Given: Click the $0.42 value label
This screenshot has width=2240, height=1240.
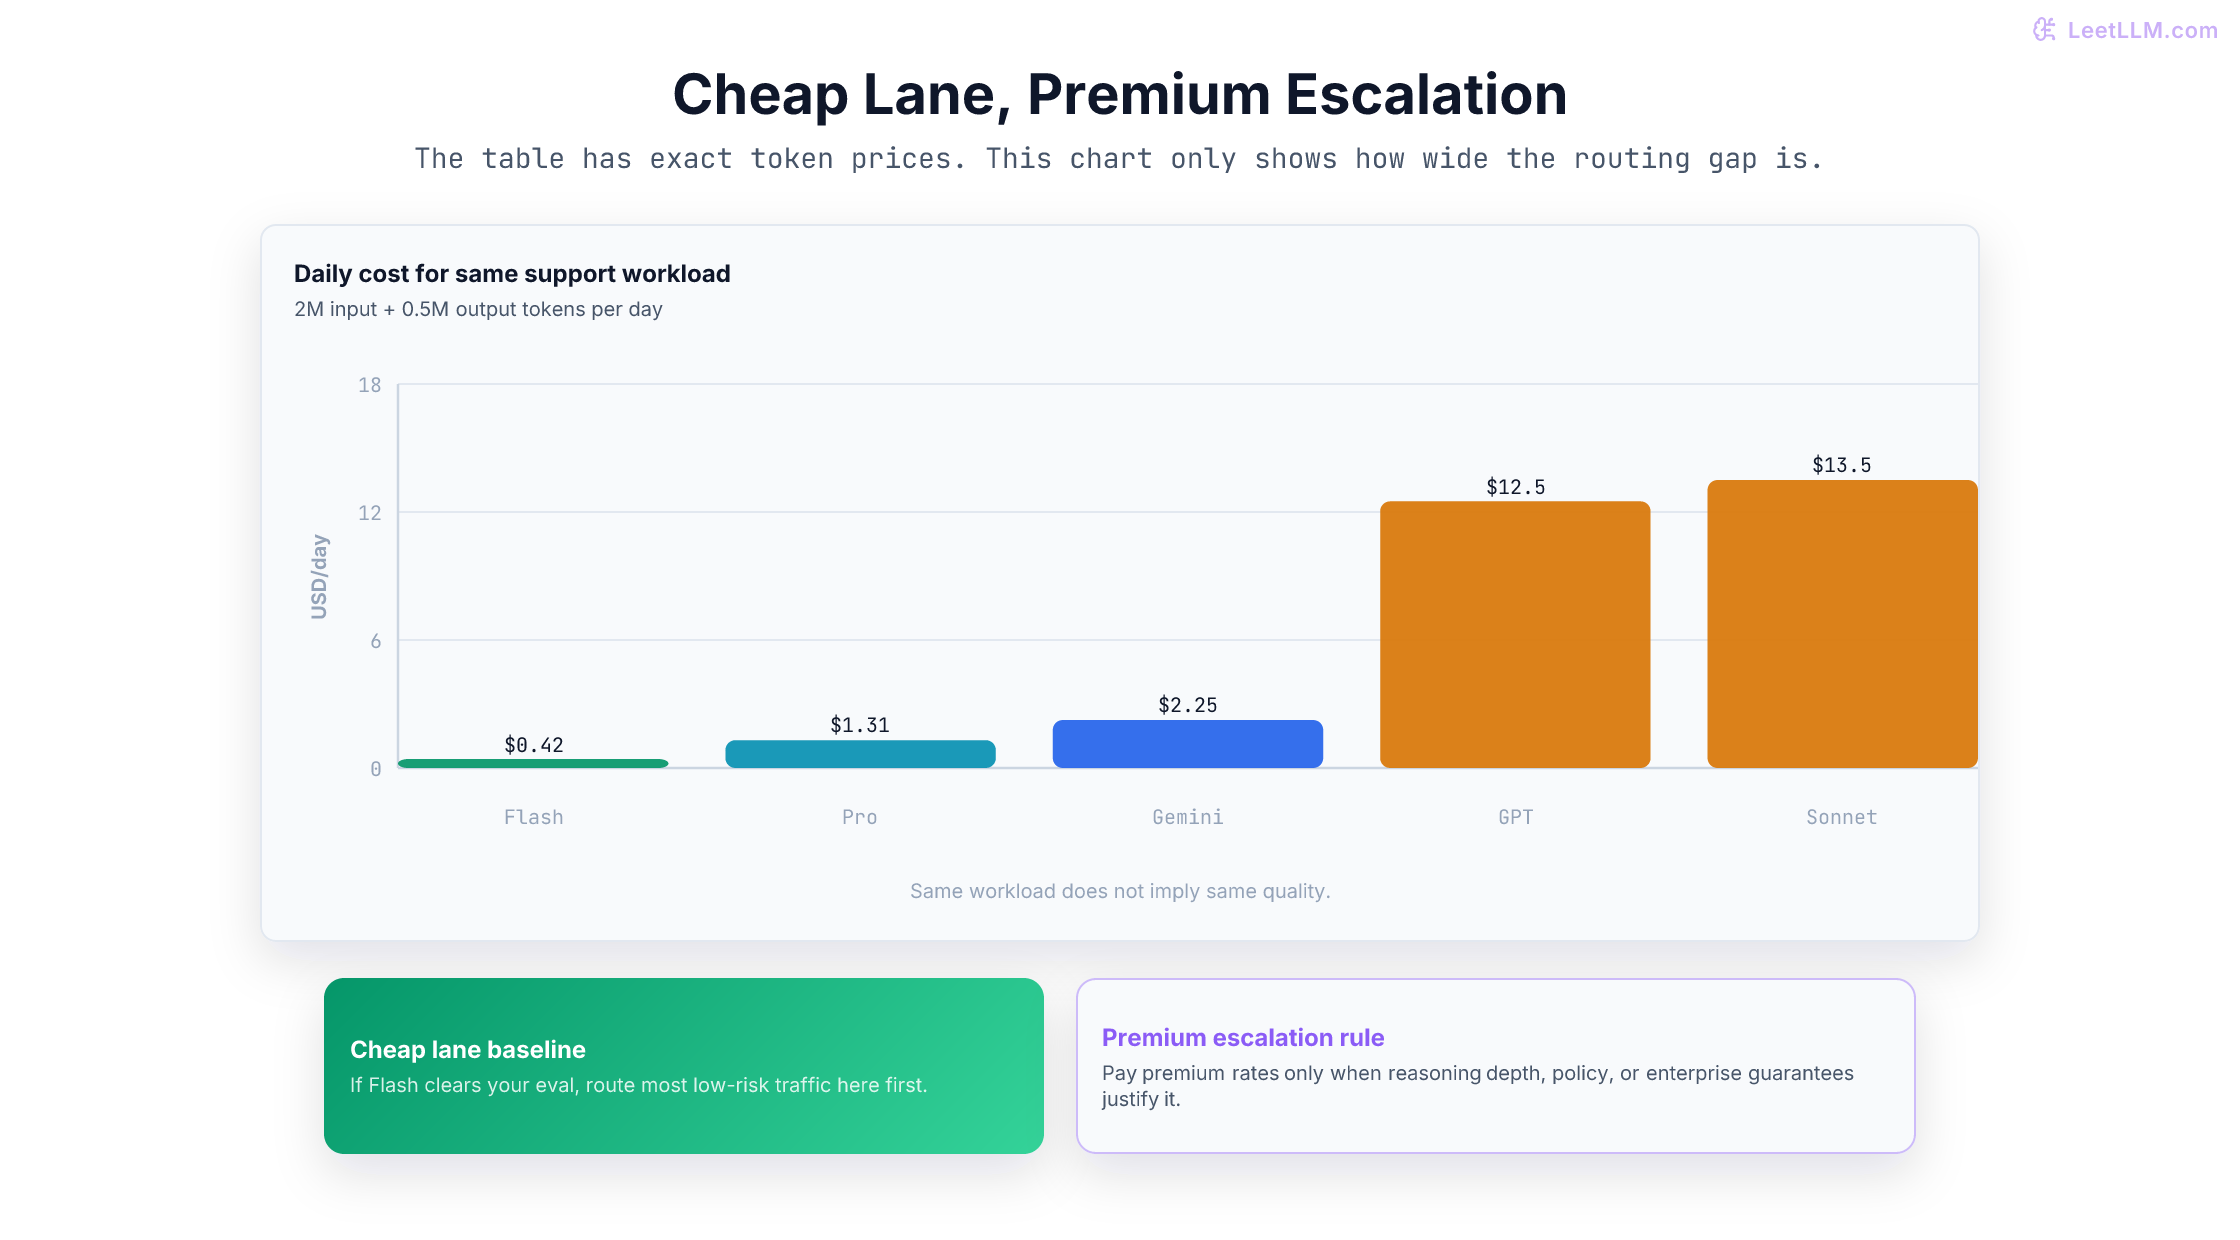Looking at the screenshot, I should click(x=534, y=745).
